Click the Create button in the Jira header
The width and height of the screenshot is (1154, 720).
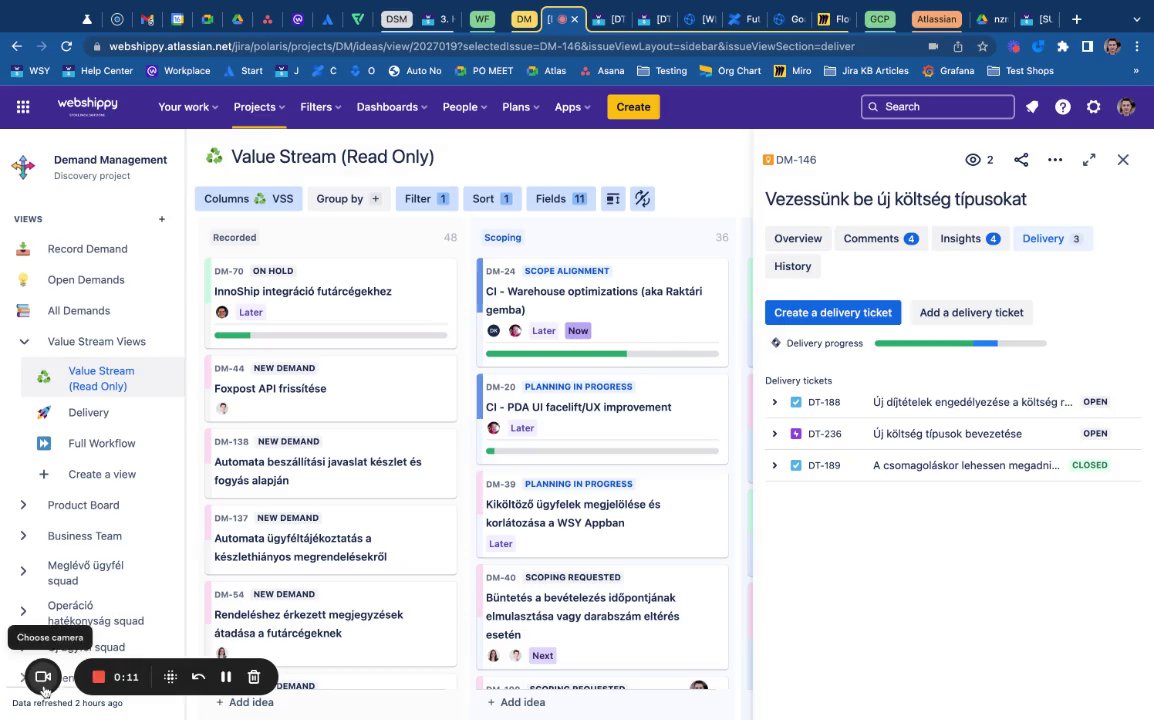coord(633,107)
